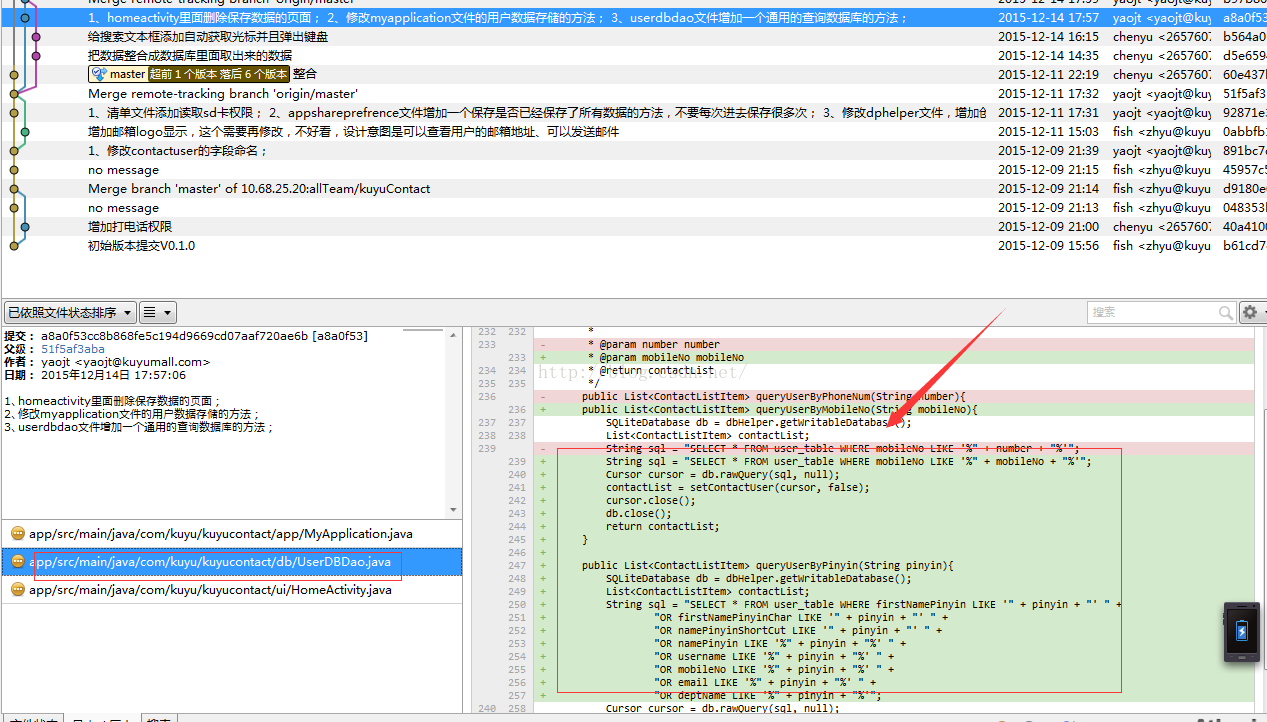Open the file list view mode dropdown
1267x722 pixels.
[157, 313]
